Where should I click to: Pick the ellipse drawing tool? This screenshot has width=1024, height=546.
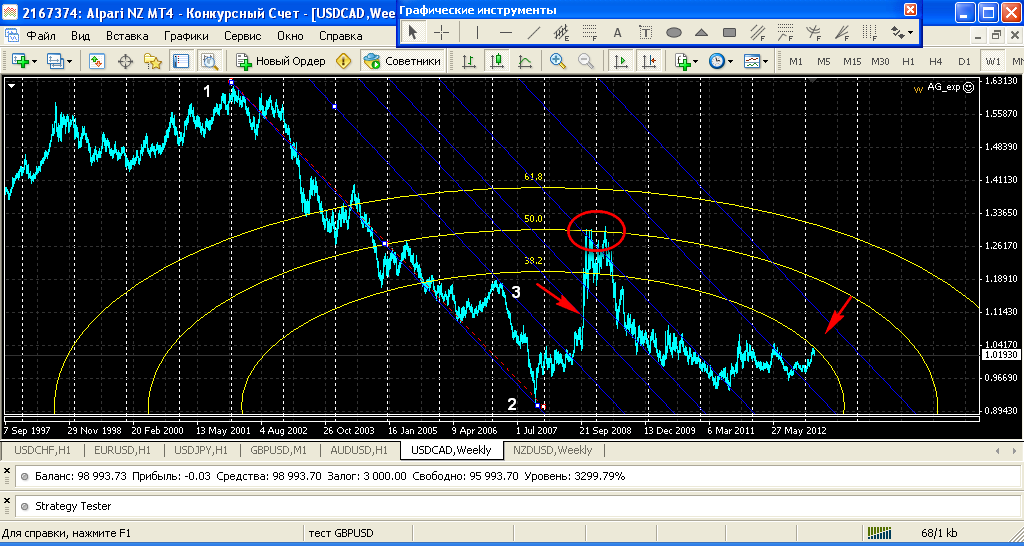point(674,32)
